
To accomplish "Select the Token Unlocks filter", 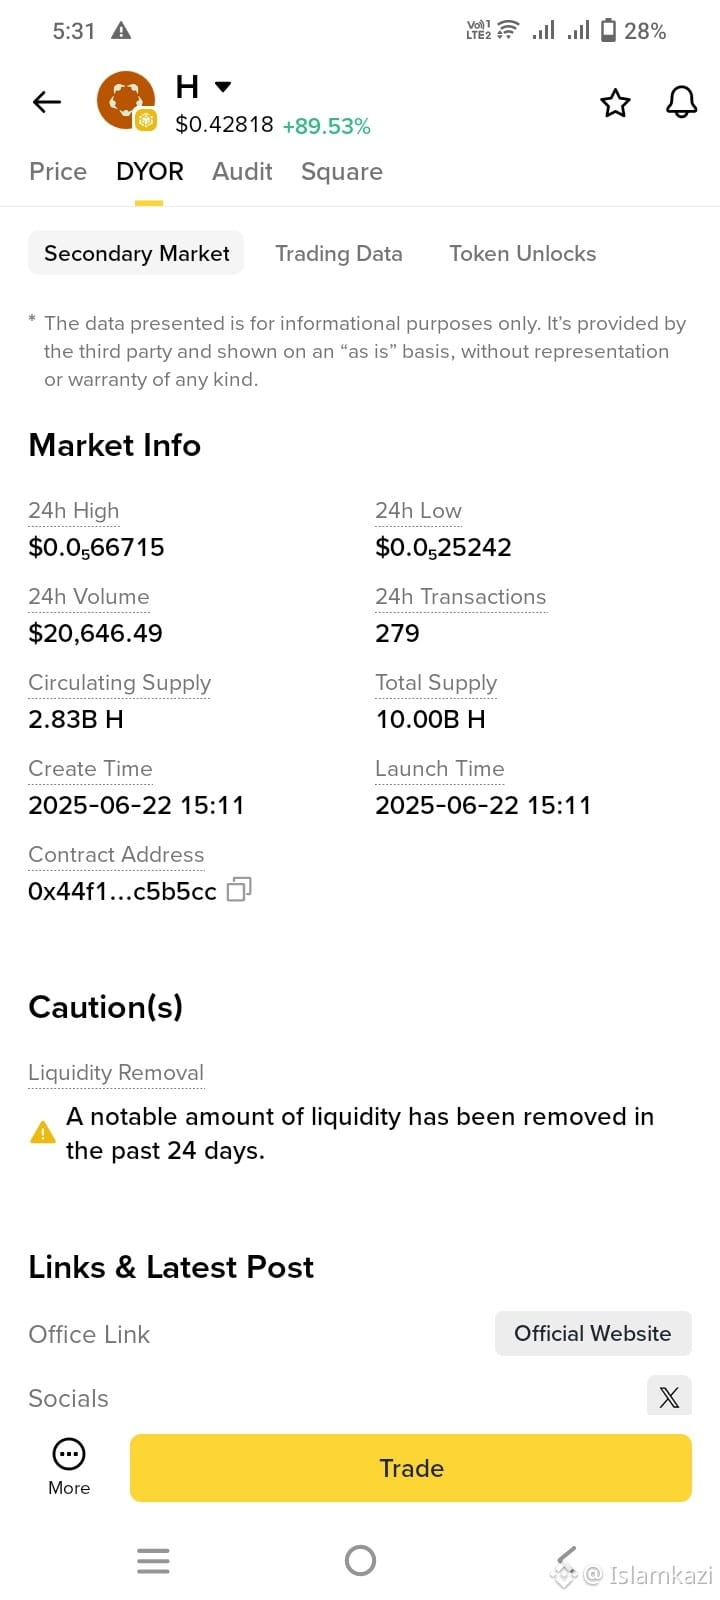I will click(523, 254).
